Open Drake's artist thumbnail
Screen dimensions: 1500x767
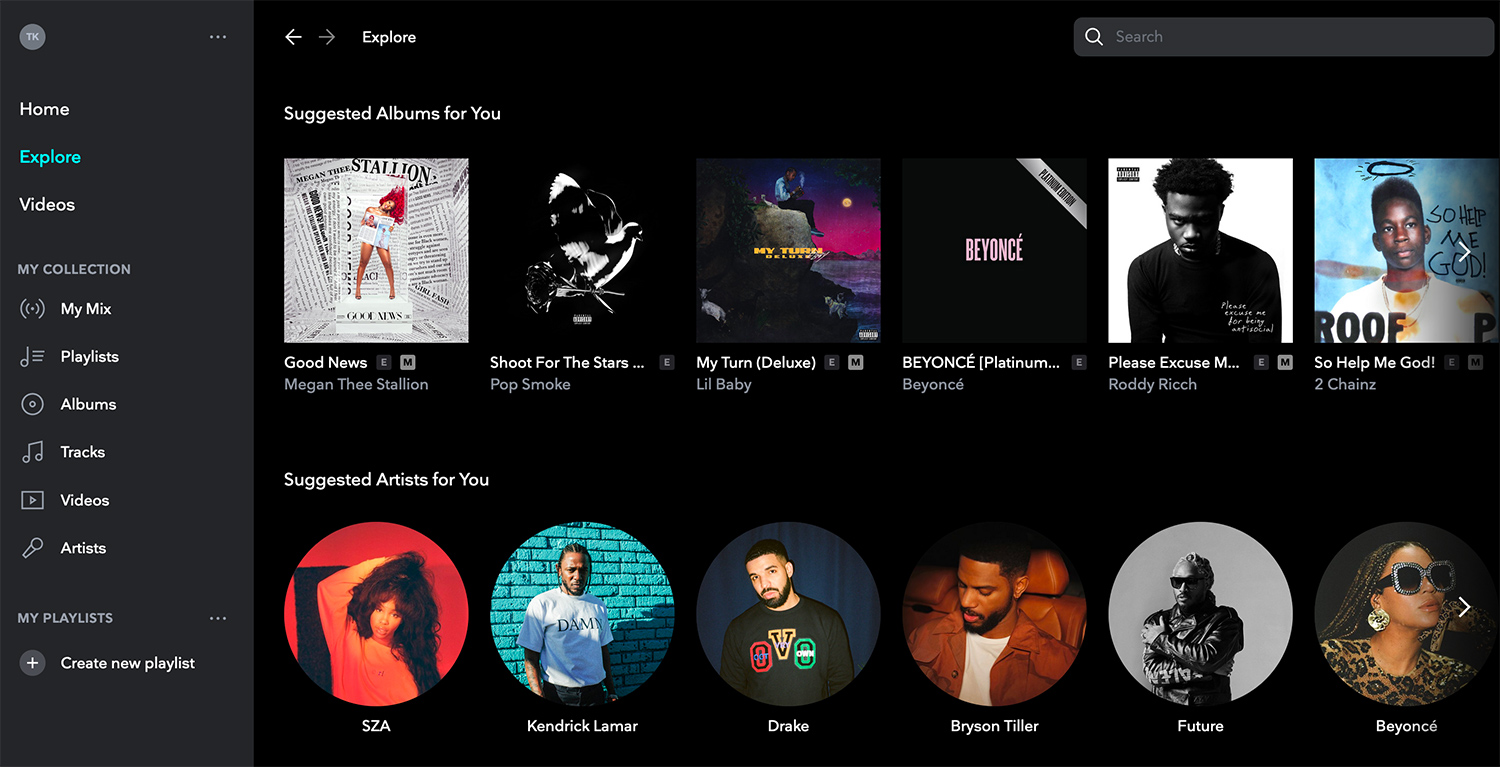coord(788,614)
